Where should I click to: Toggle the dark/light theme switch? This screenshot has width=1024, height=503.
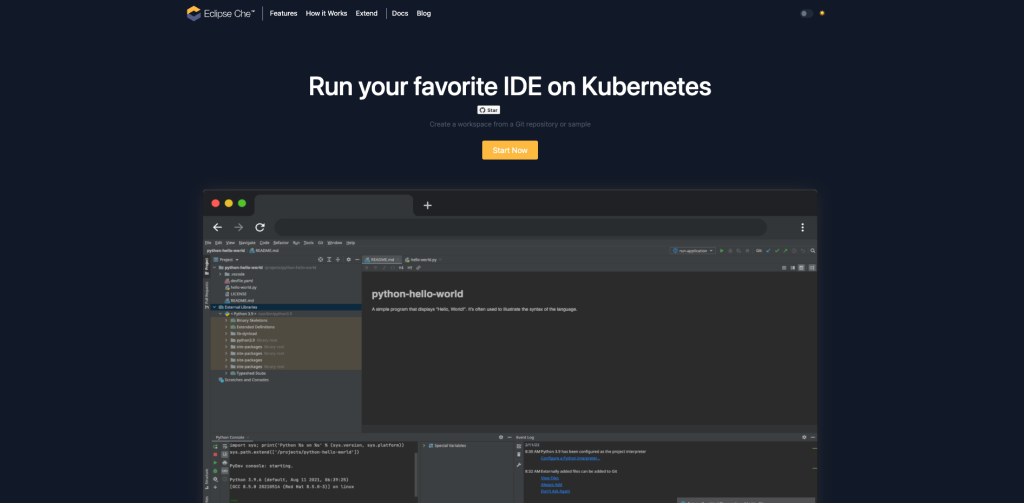[x=807, y=13]
